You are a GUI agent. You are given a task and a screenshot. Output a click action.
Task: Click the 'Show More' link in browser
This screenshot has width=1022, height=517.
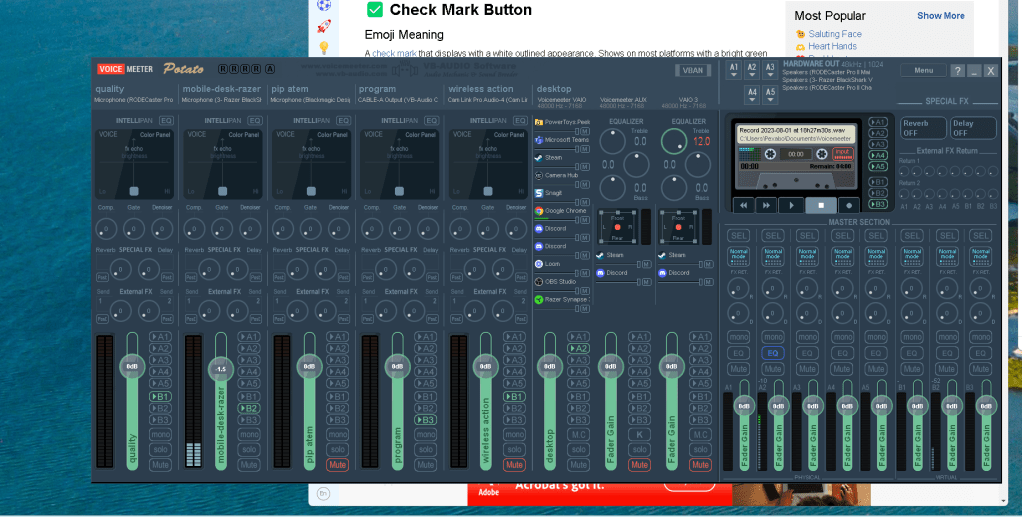(941, 16)
